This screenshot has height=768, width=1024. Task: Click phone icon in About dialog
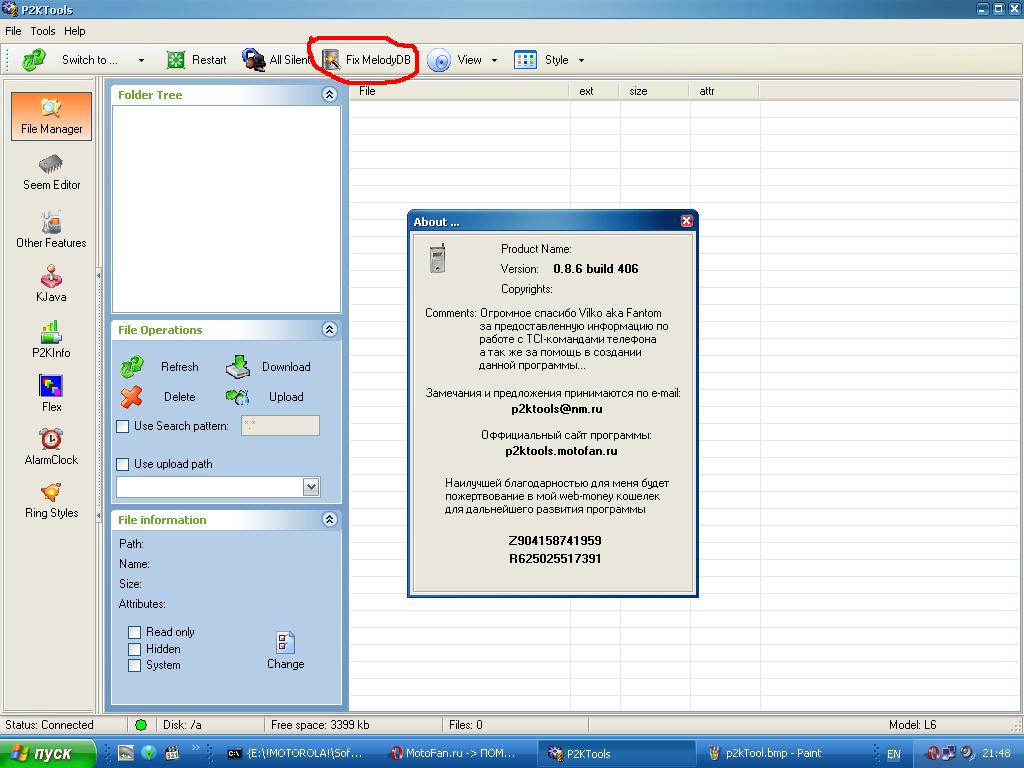point(438,258)
